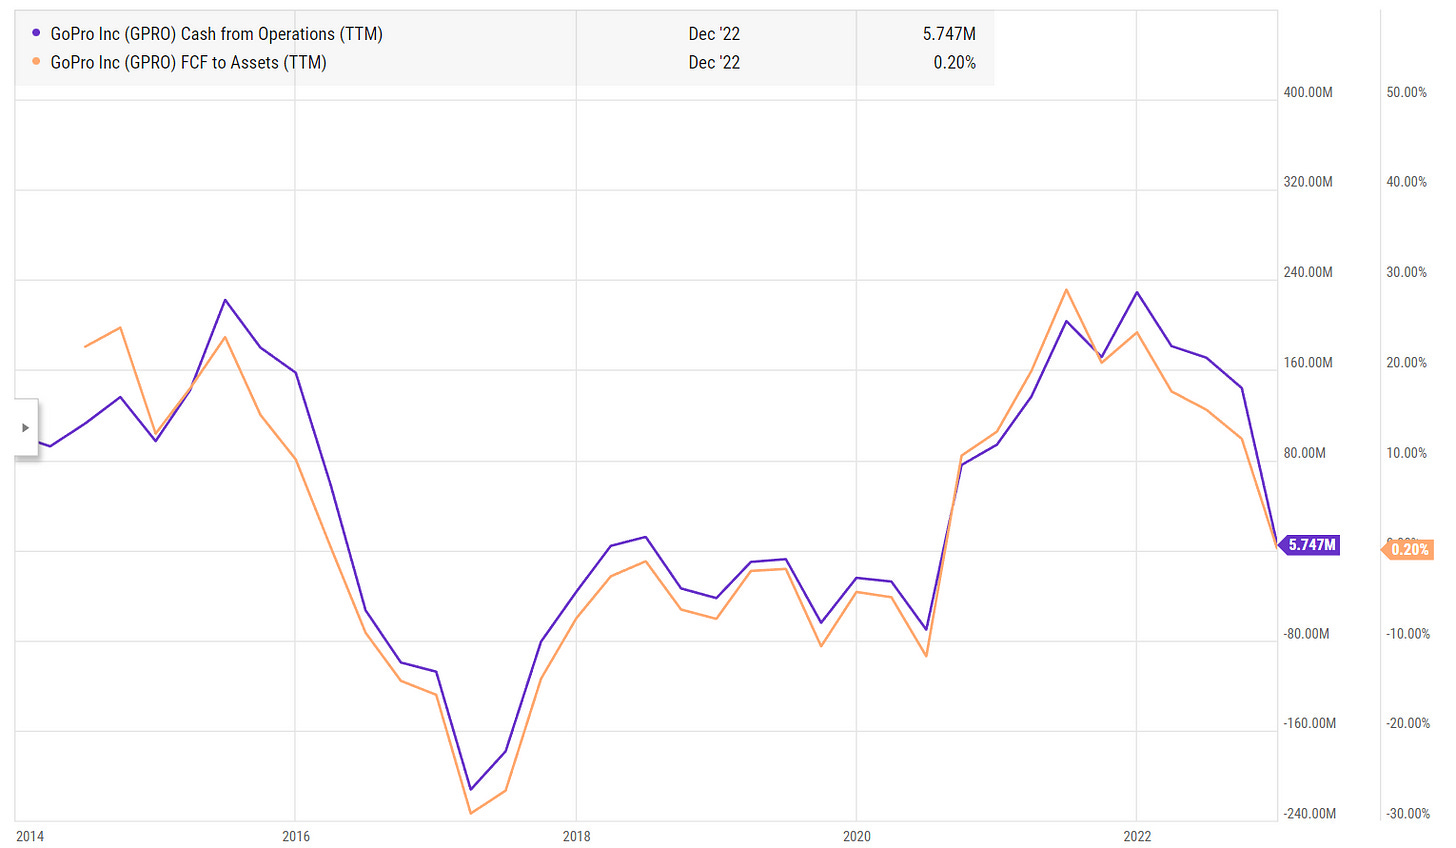Click the 2020 x-axis label
This screenshot has width=1456, height=848.
coord(856,836)
